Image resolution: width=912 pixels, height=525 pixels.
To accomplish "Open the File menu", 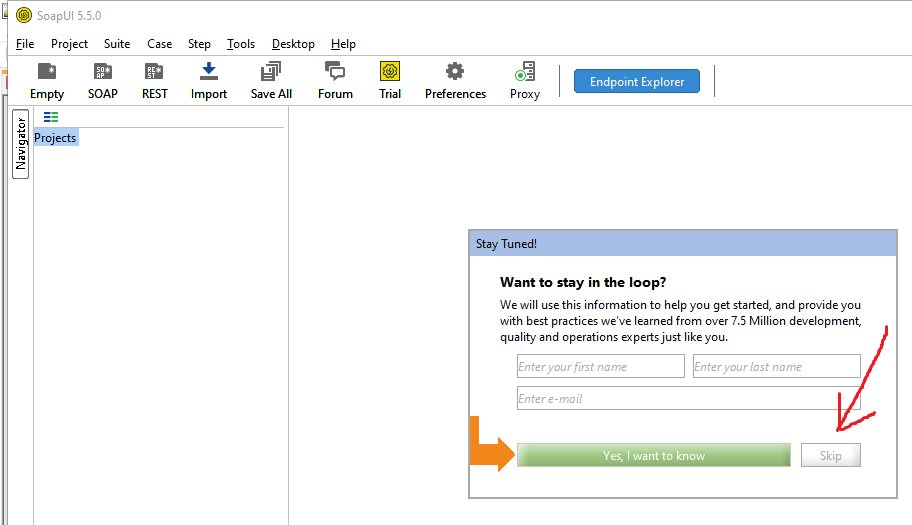I will [25, 44].
